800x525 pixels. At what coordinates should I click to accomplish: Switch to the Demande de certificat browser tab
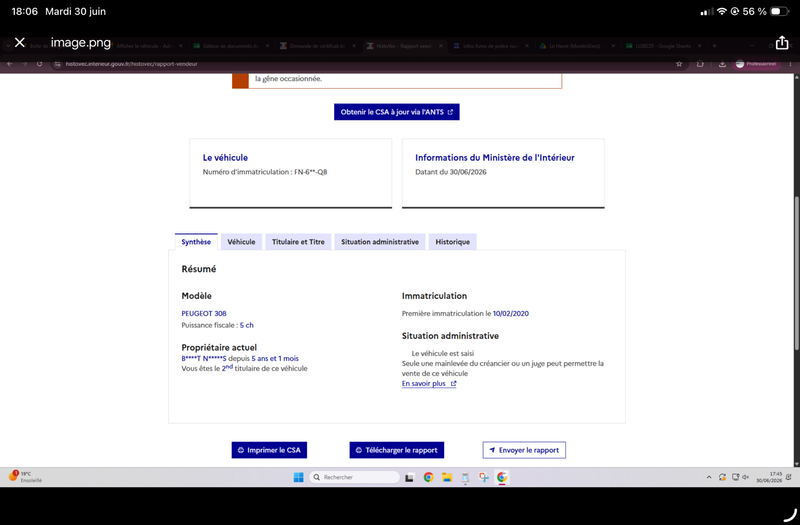[x=317, y=46]
